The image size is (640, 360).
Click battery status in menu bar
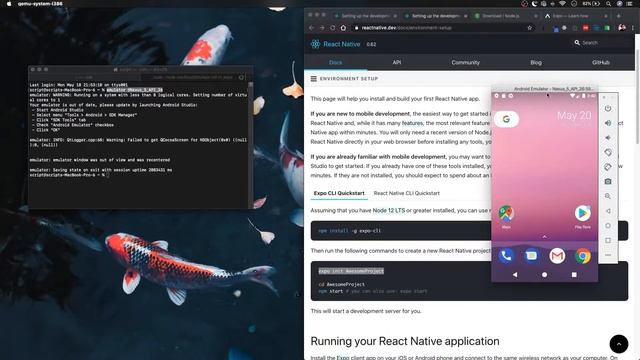point(591,4)
